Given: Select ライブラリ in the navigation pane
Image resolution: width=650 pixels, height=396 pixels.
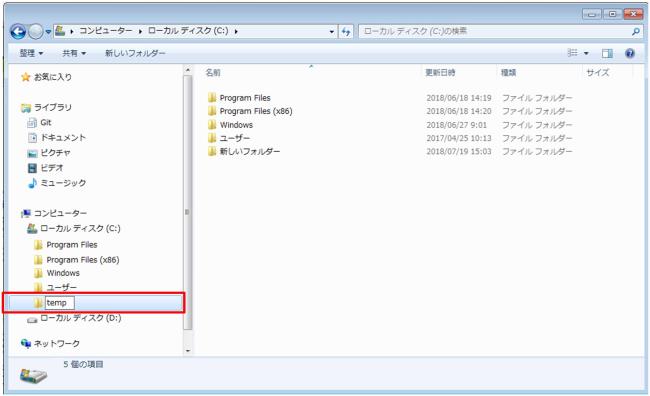Looking at the screenshot, I should (53, 107).
